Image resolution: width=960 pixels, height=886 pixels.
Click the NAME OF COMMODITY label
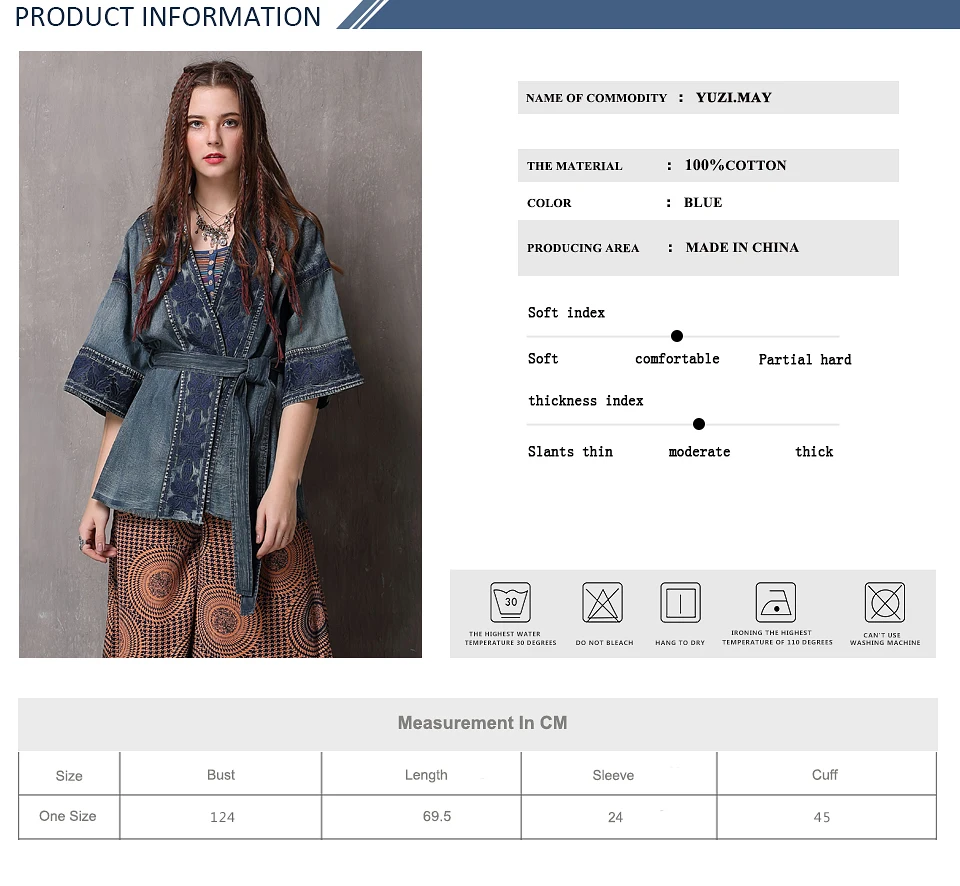(596, 98)
